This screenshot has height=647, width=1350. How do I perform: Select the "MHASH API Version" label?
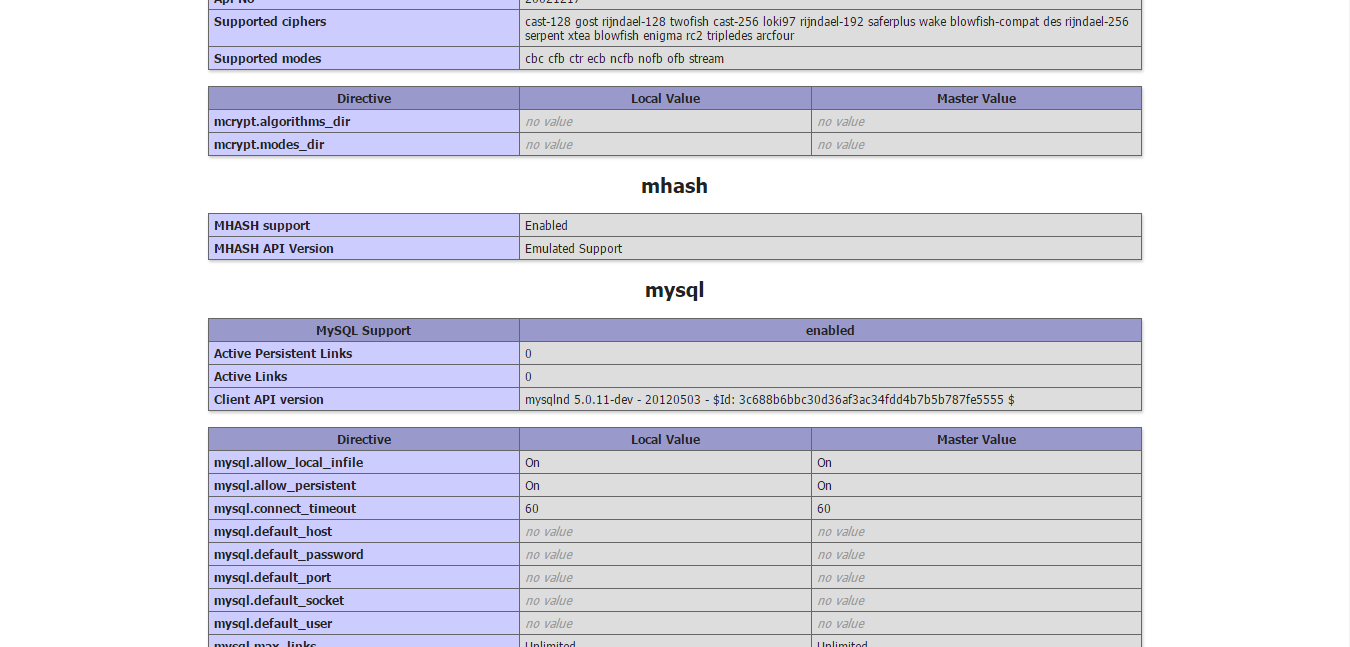(274, 248)
